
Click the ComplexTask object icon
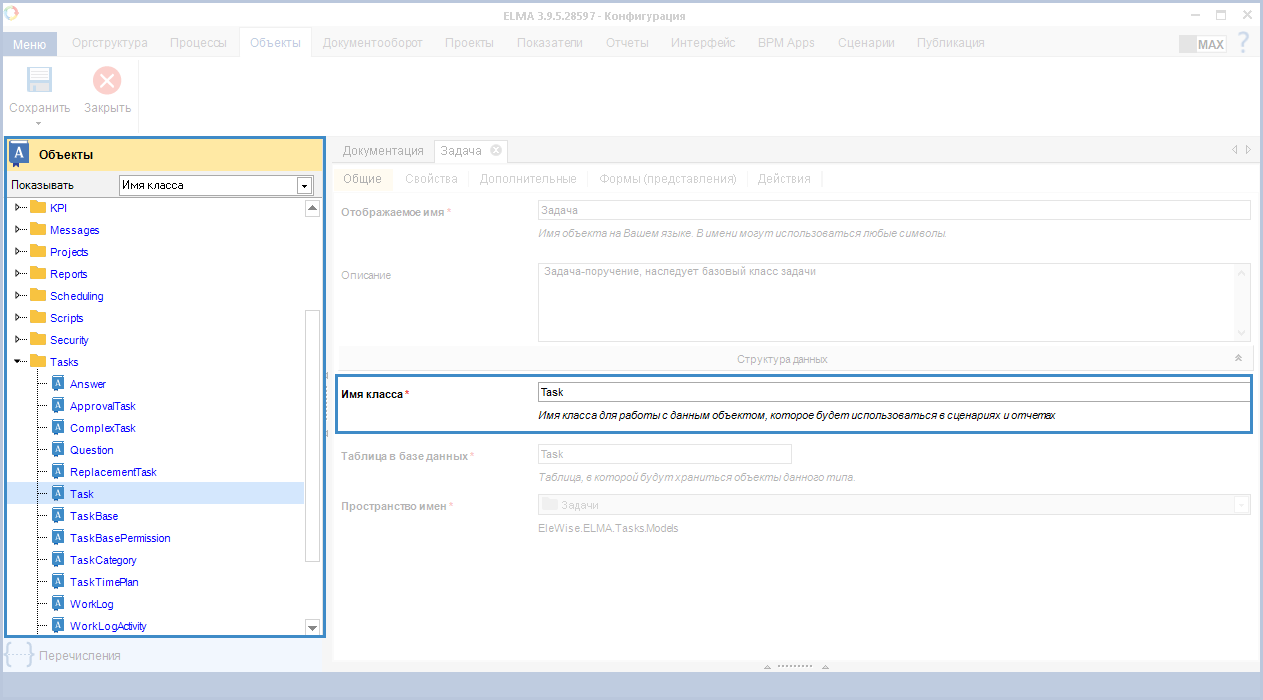[x=58, y=427]
